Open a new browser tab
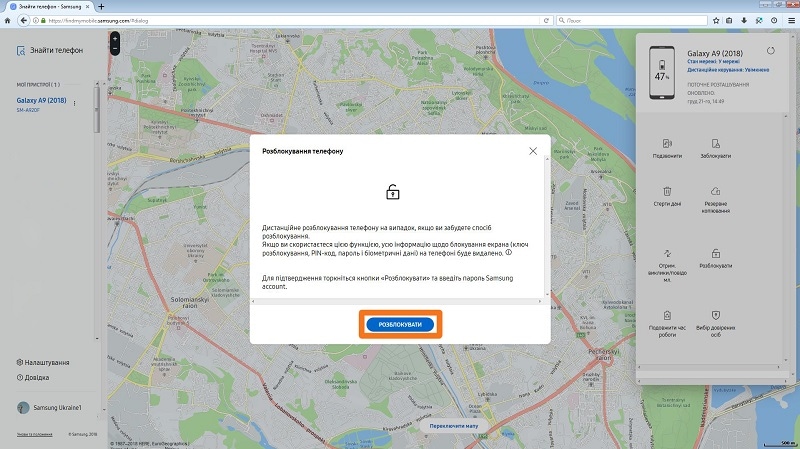The image size is (800, 449). click(x=101, y=7)
